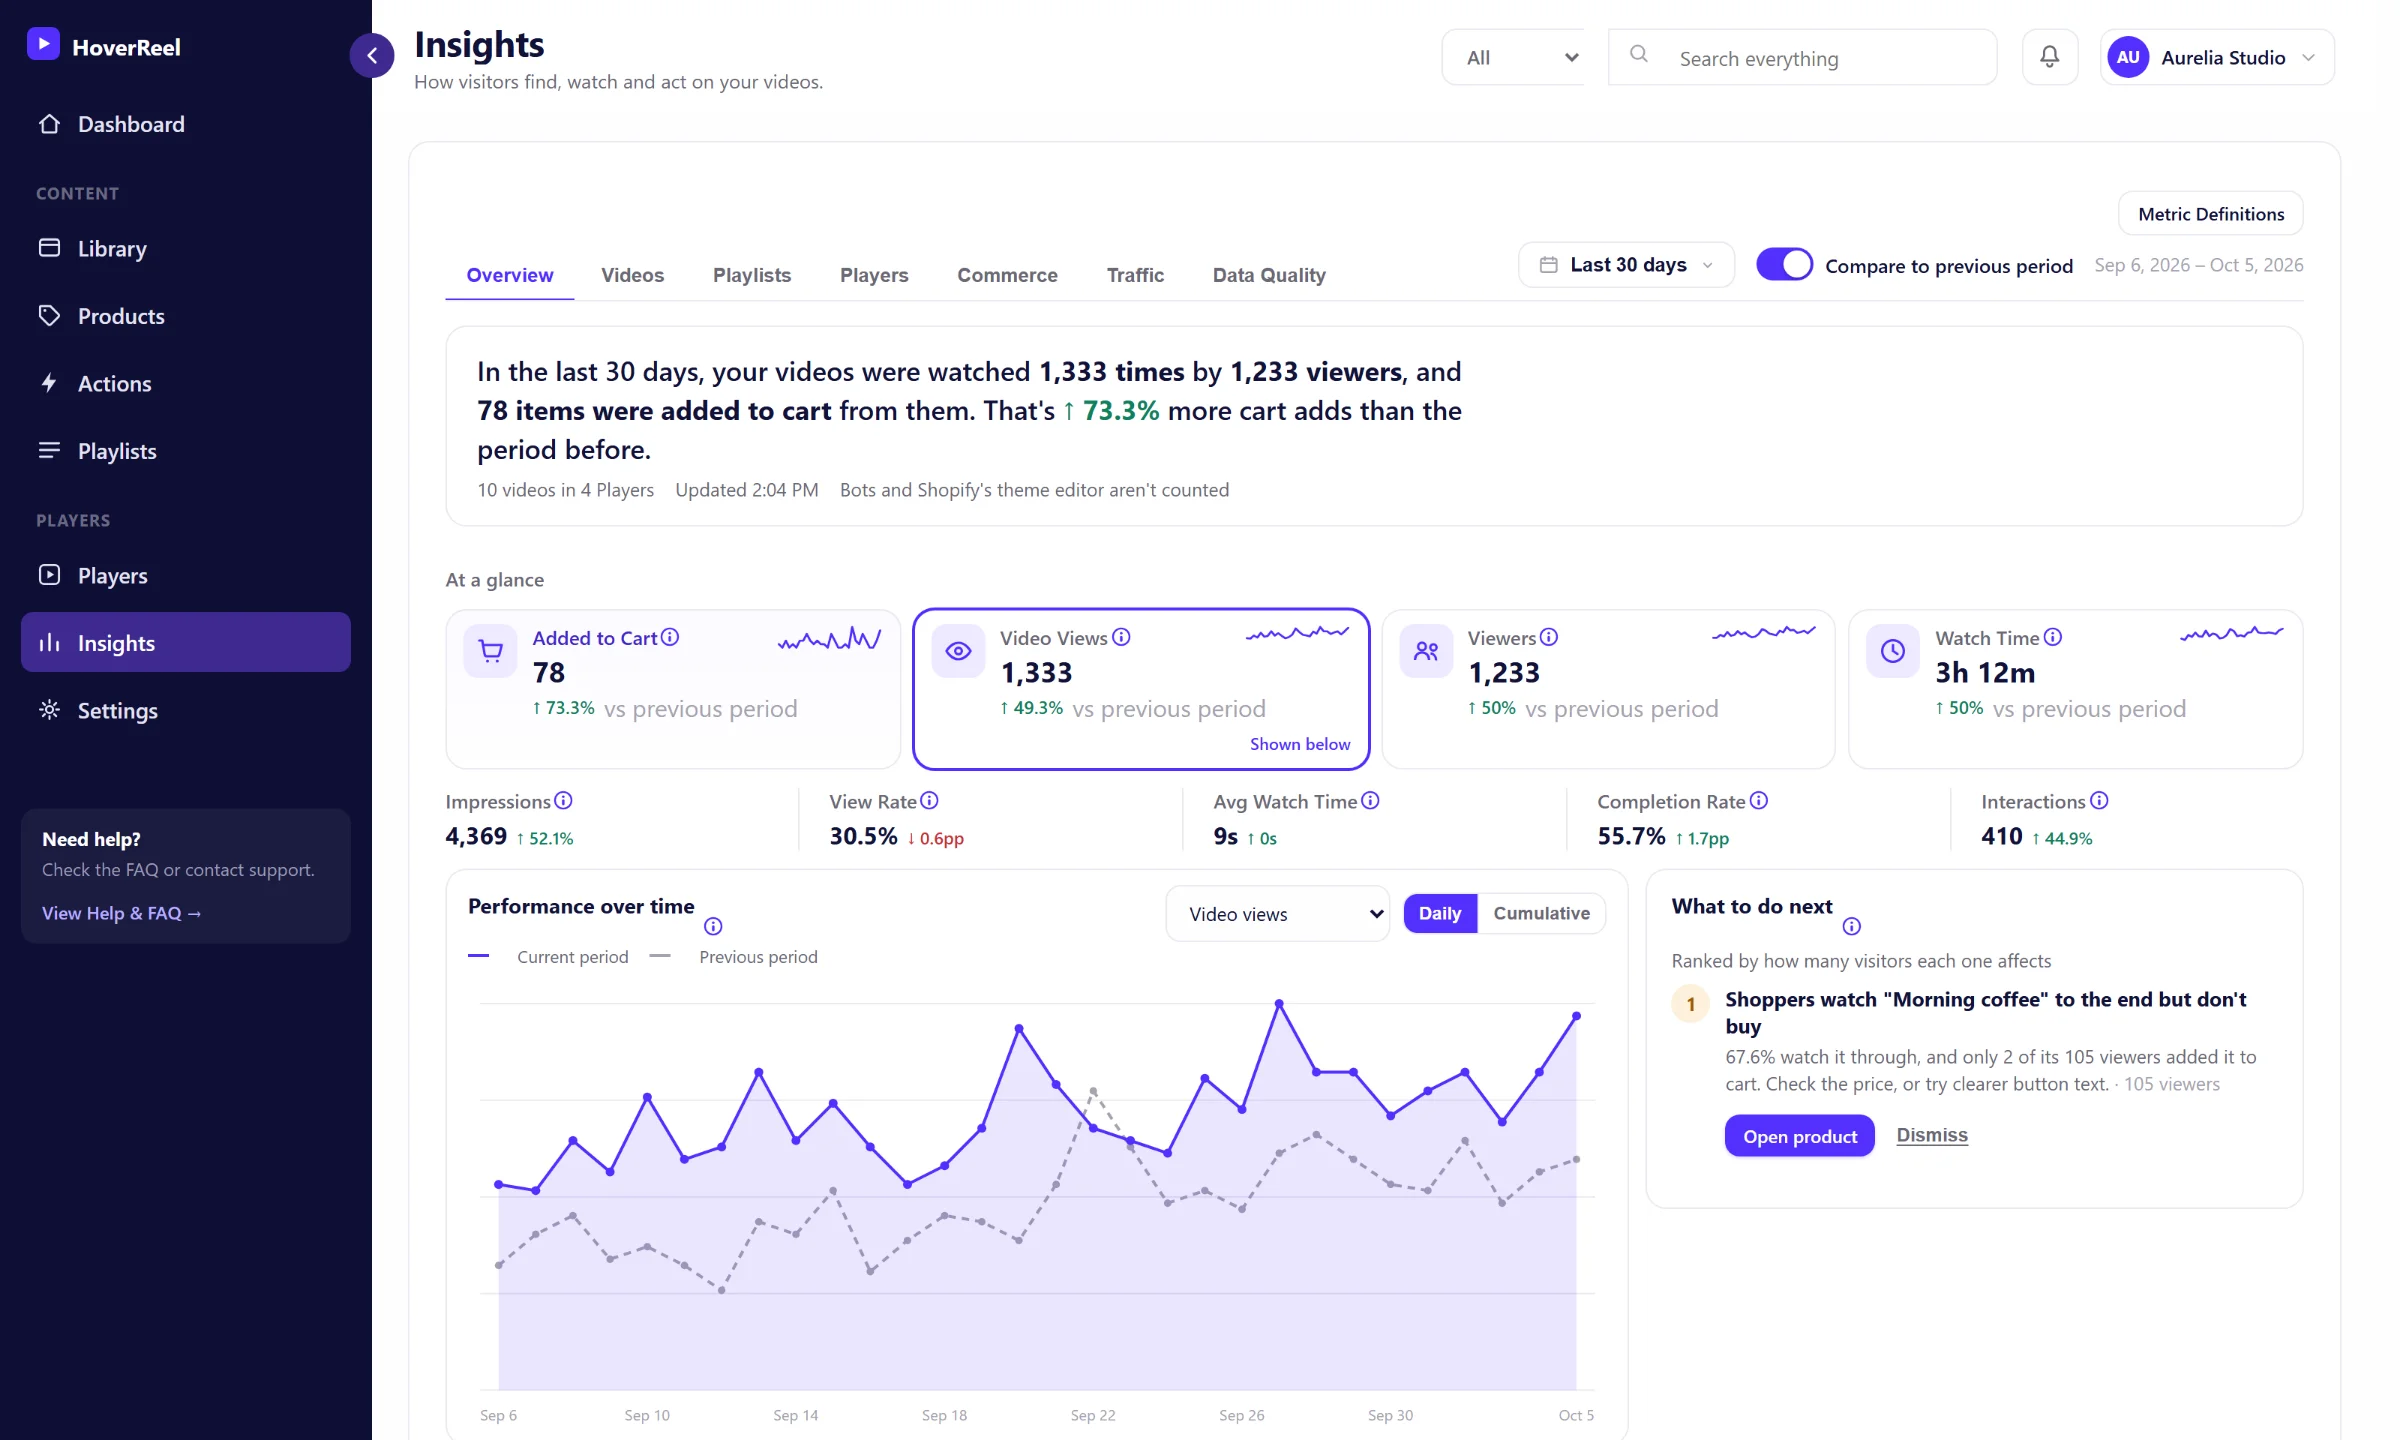Image resolution: width=2400 pixels, height=1440 pixels.
Task: Switch to the Videos tab
Action: pyautogui.click(x=632, y=275)
